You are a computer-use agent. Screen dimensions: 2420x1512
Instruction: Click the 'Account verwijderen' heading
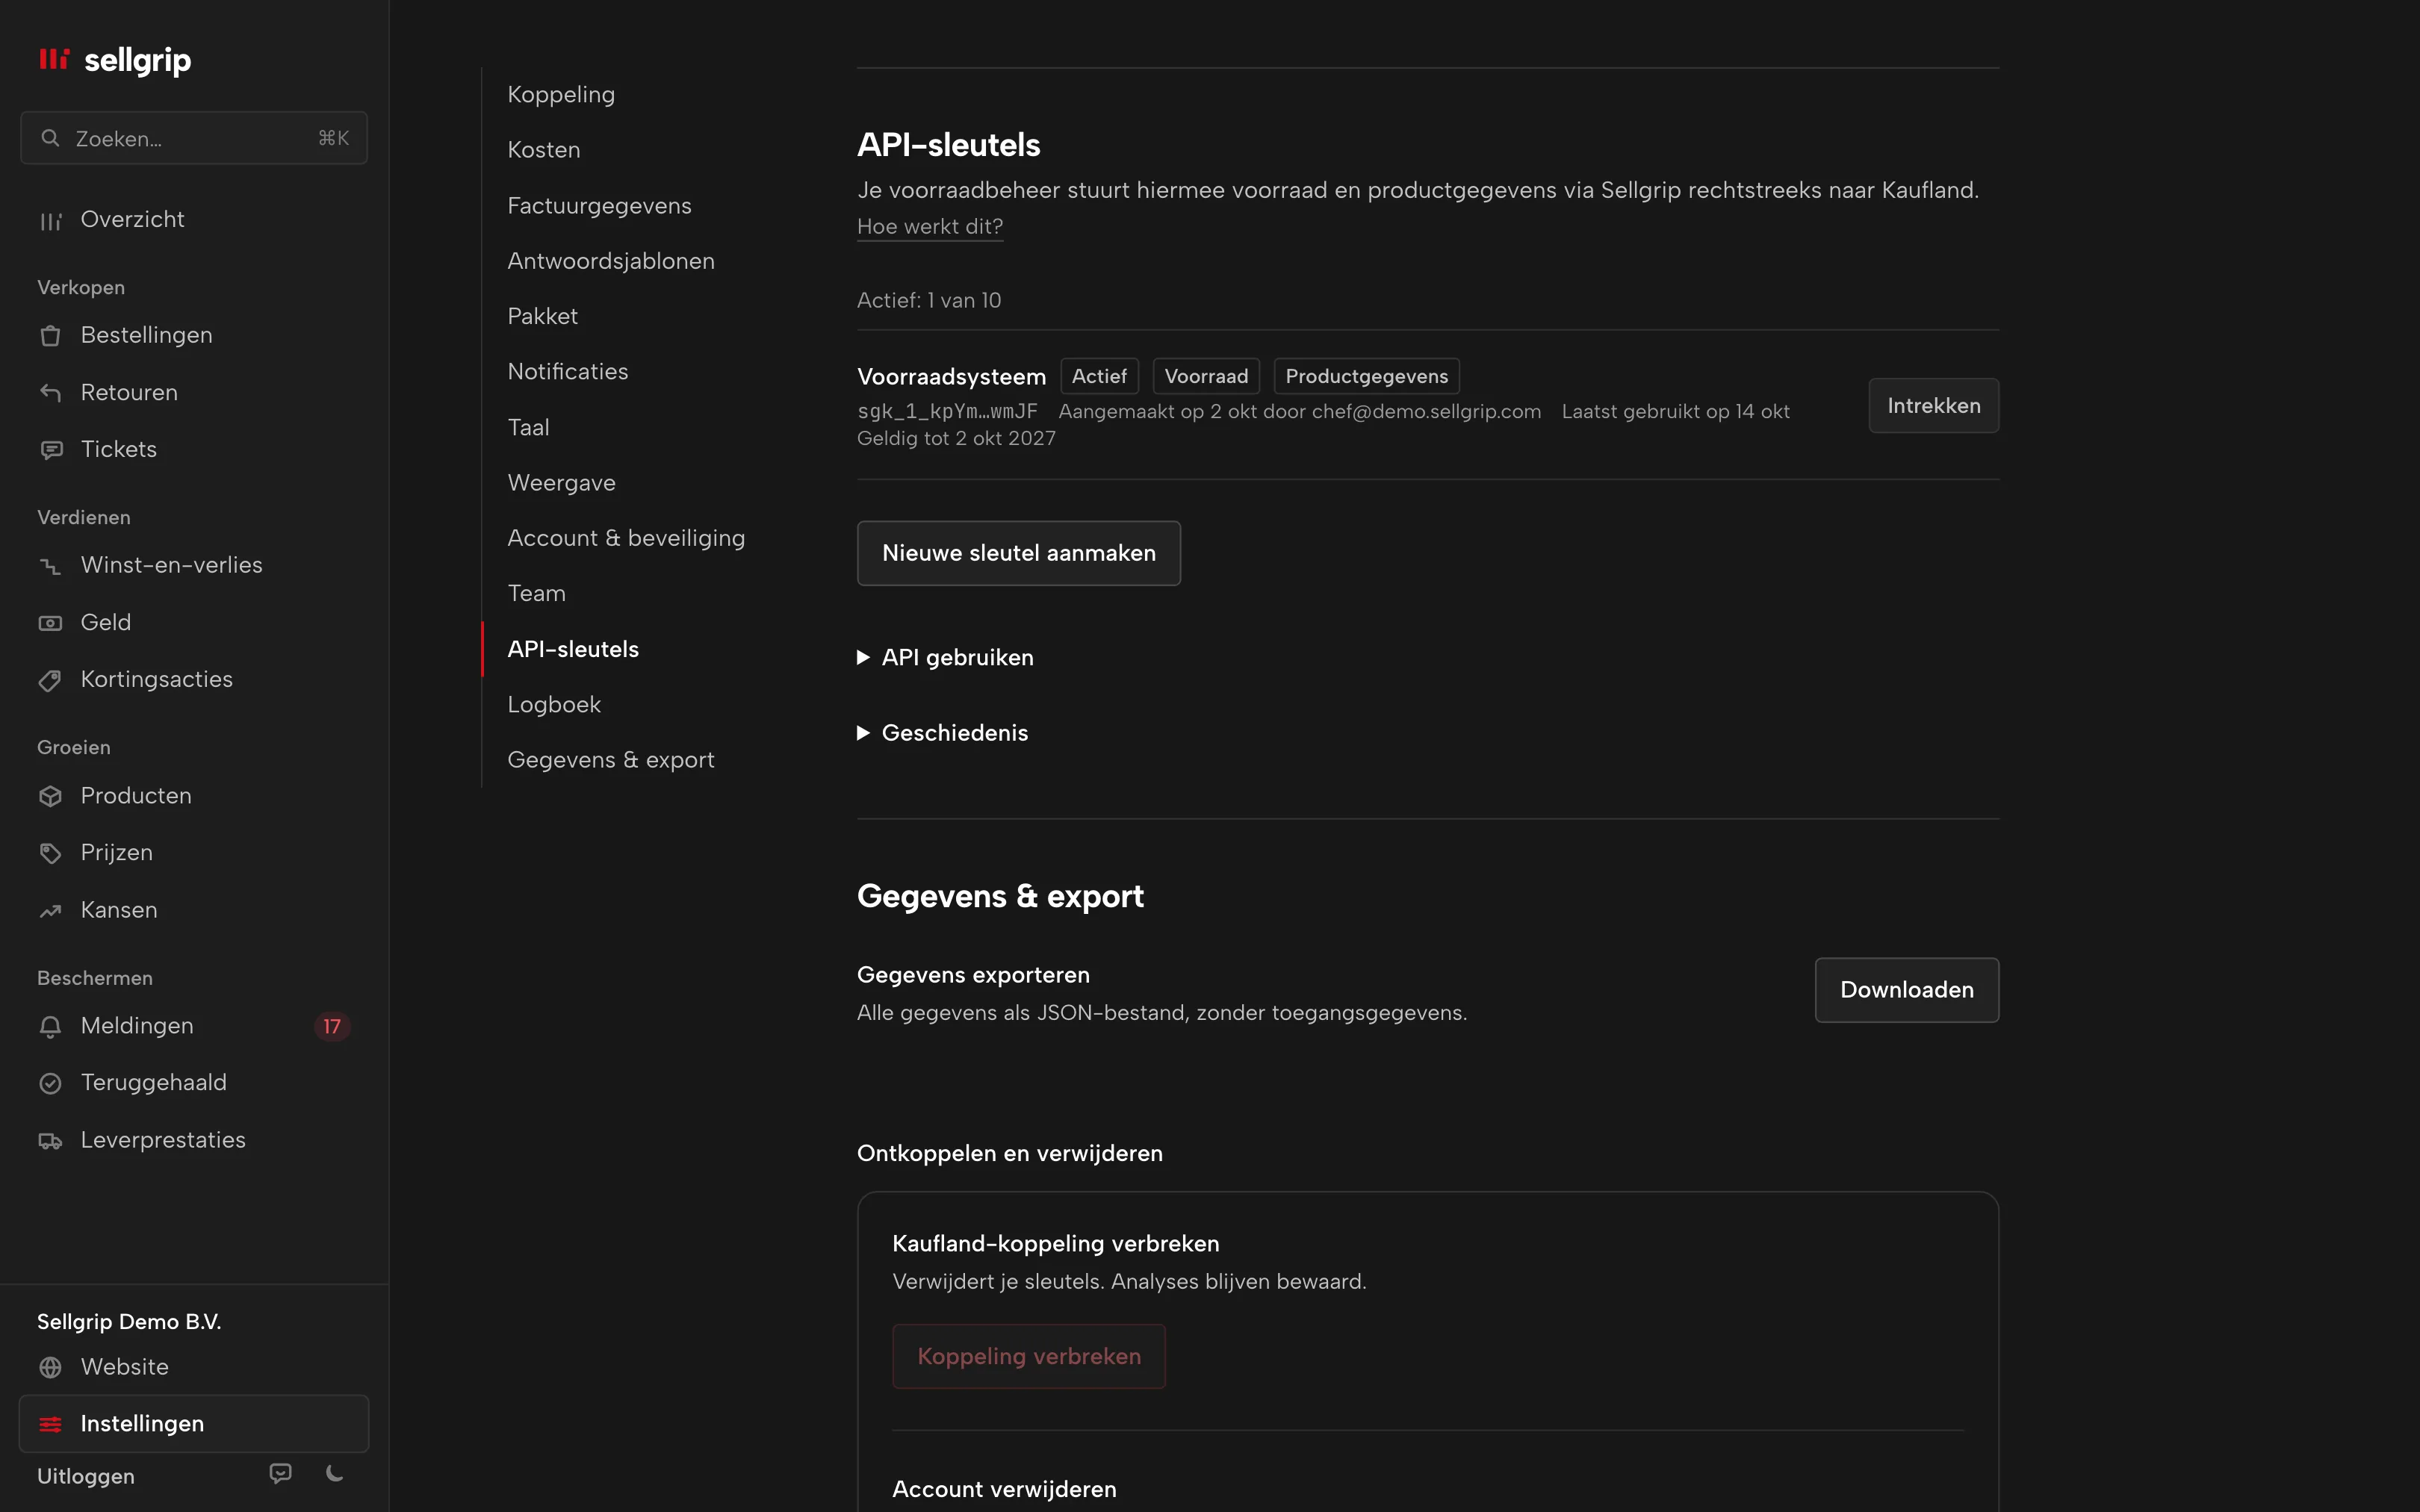(1004, 1489)
